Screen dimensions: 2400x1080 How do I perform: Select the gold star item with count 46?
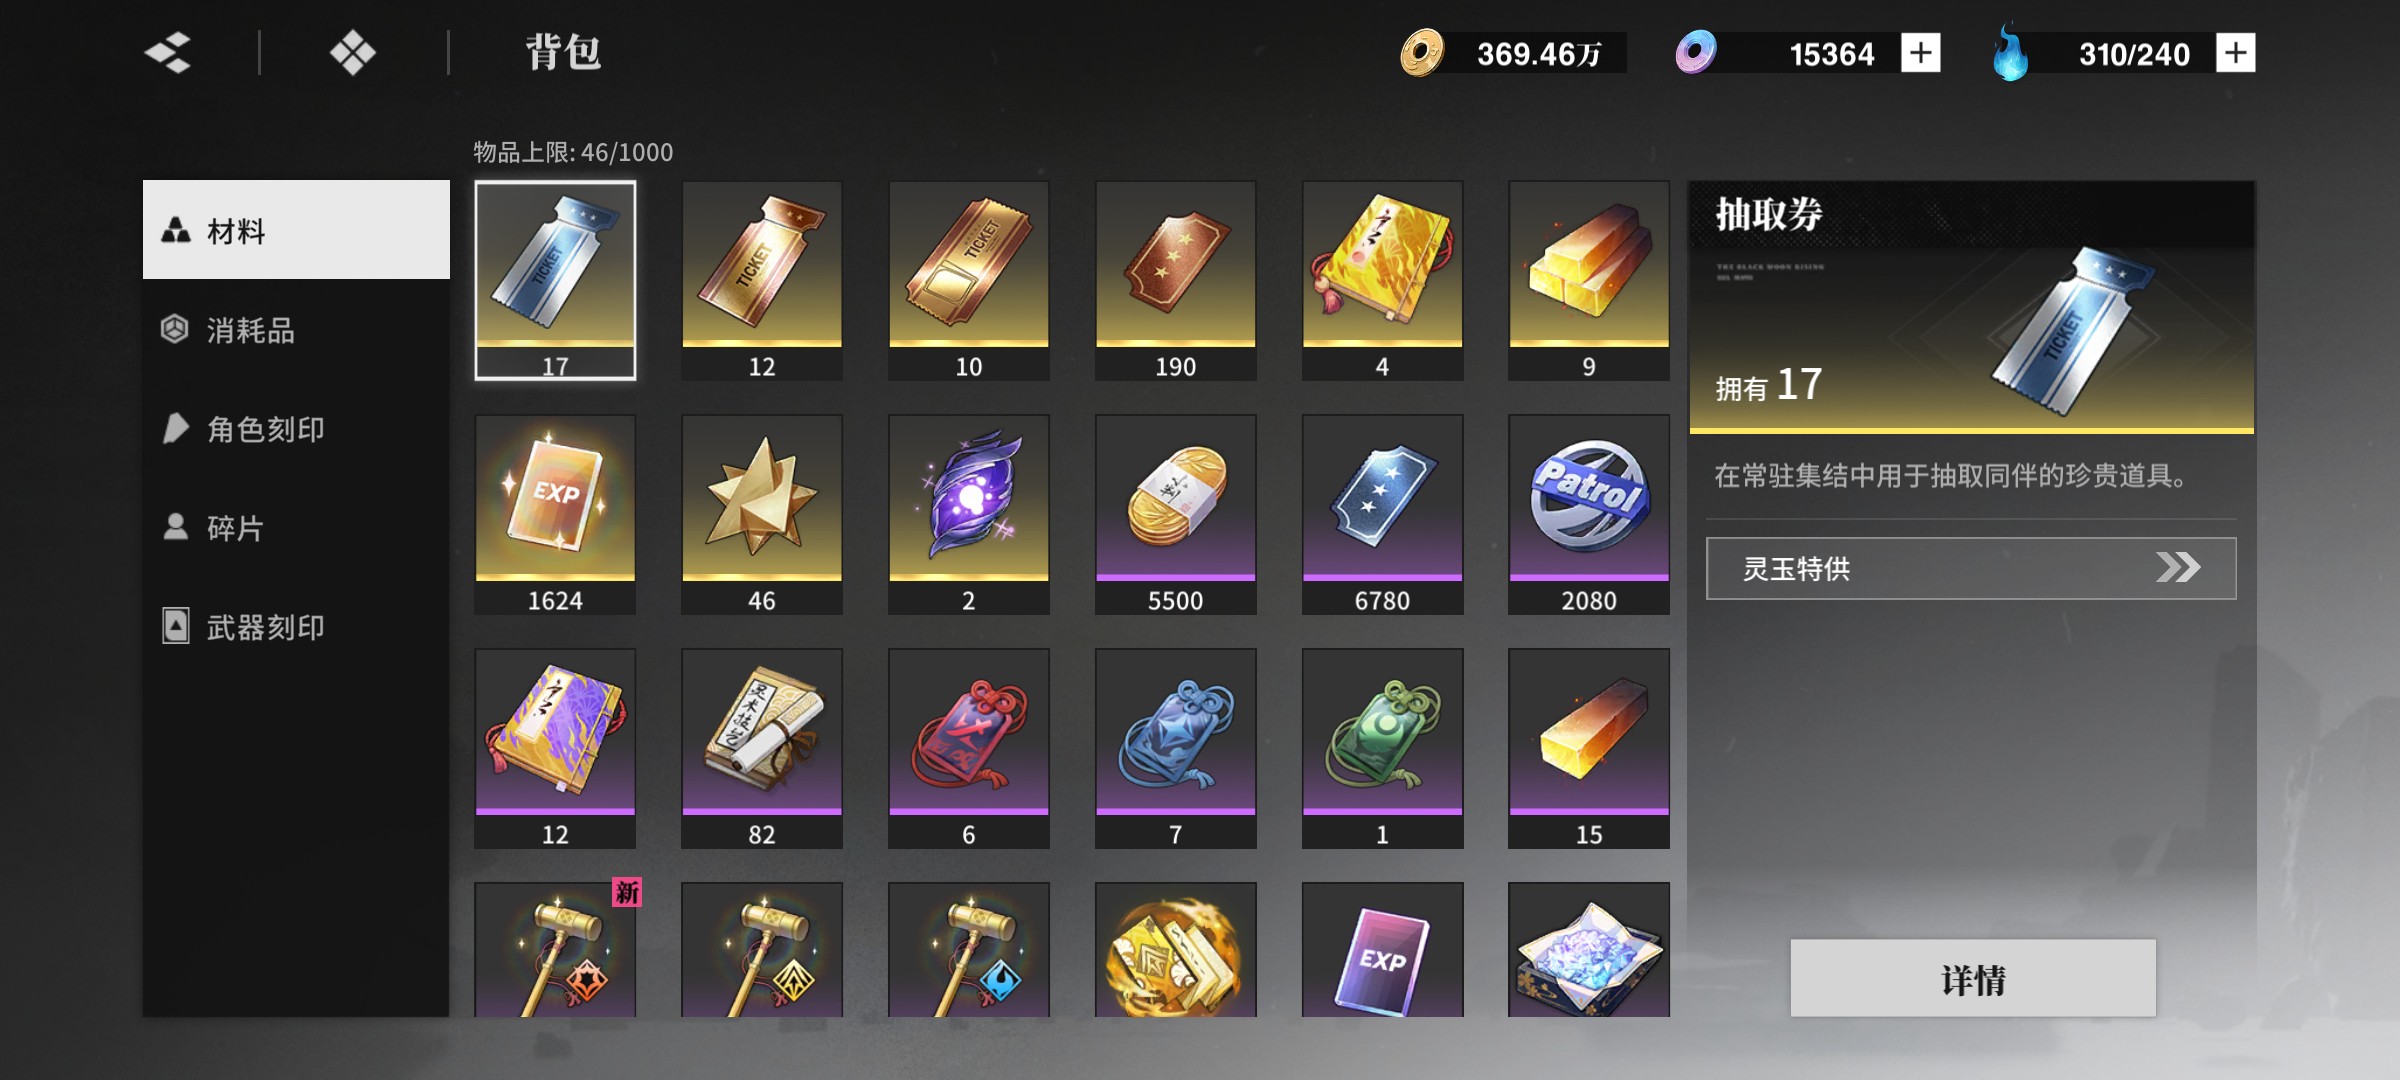[x=762, y=515]
